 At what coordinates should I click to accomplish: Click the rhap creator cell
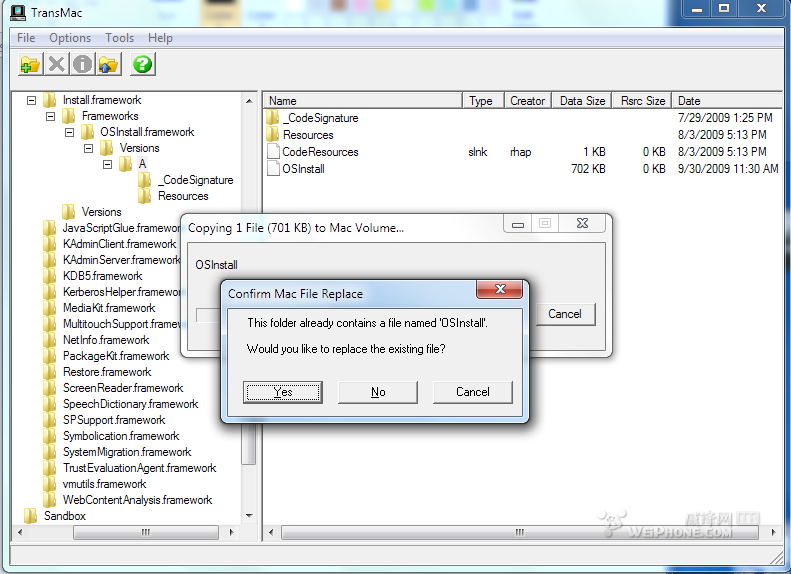[x=521, y=152]
